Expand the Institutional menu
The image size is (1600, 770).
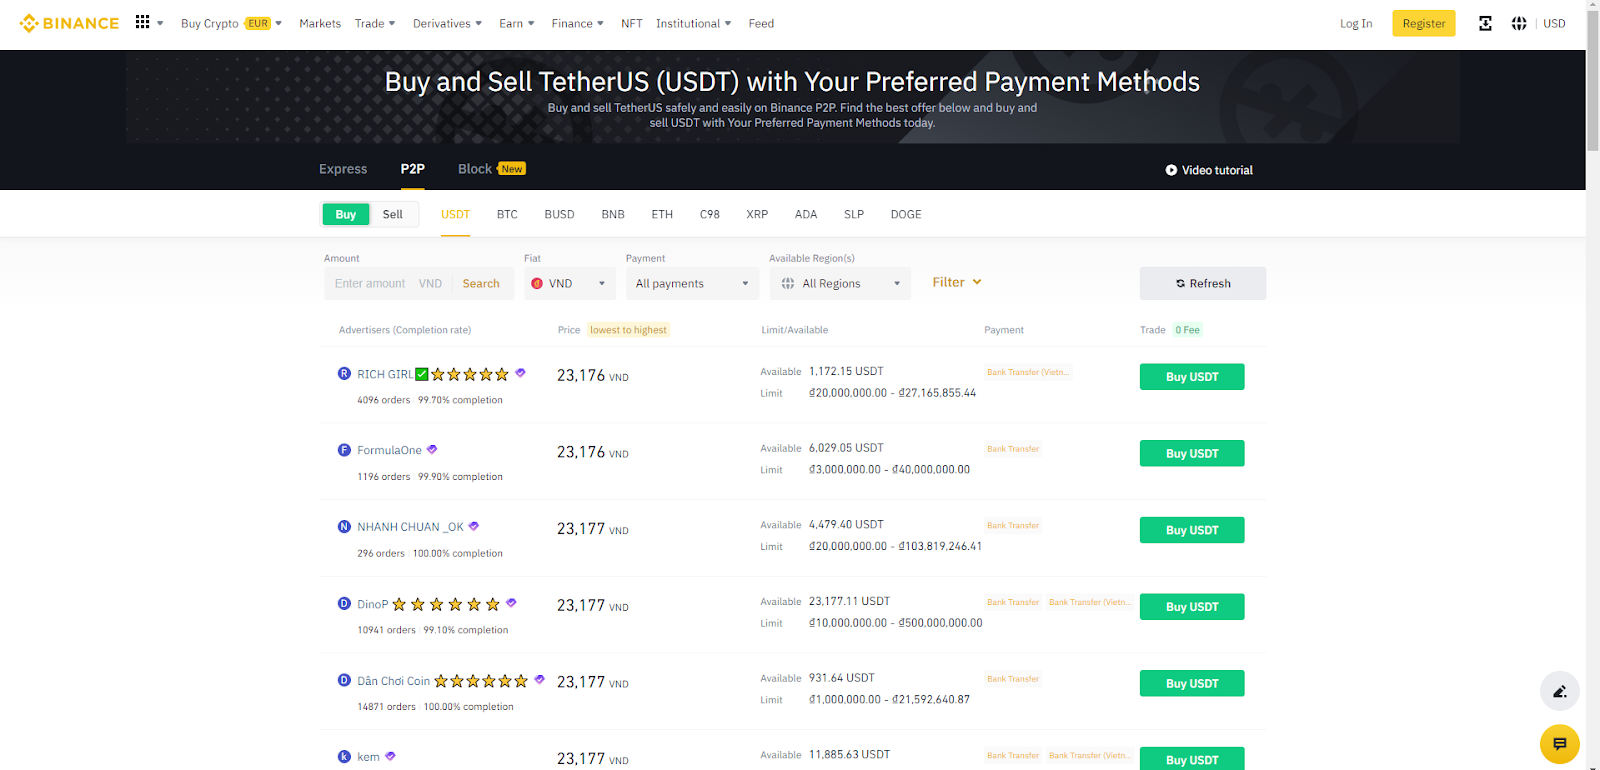(693, 23)
